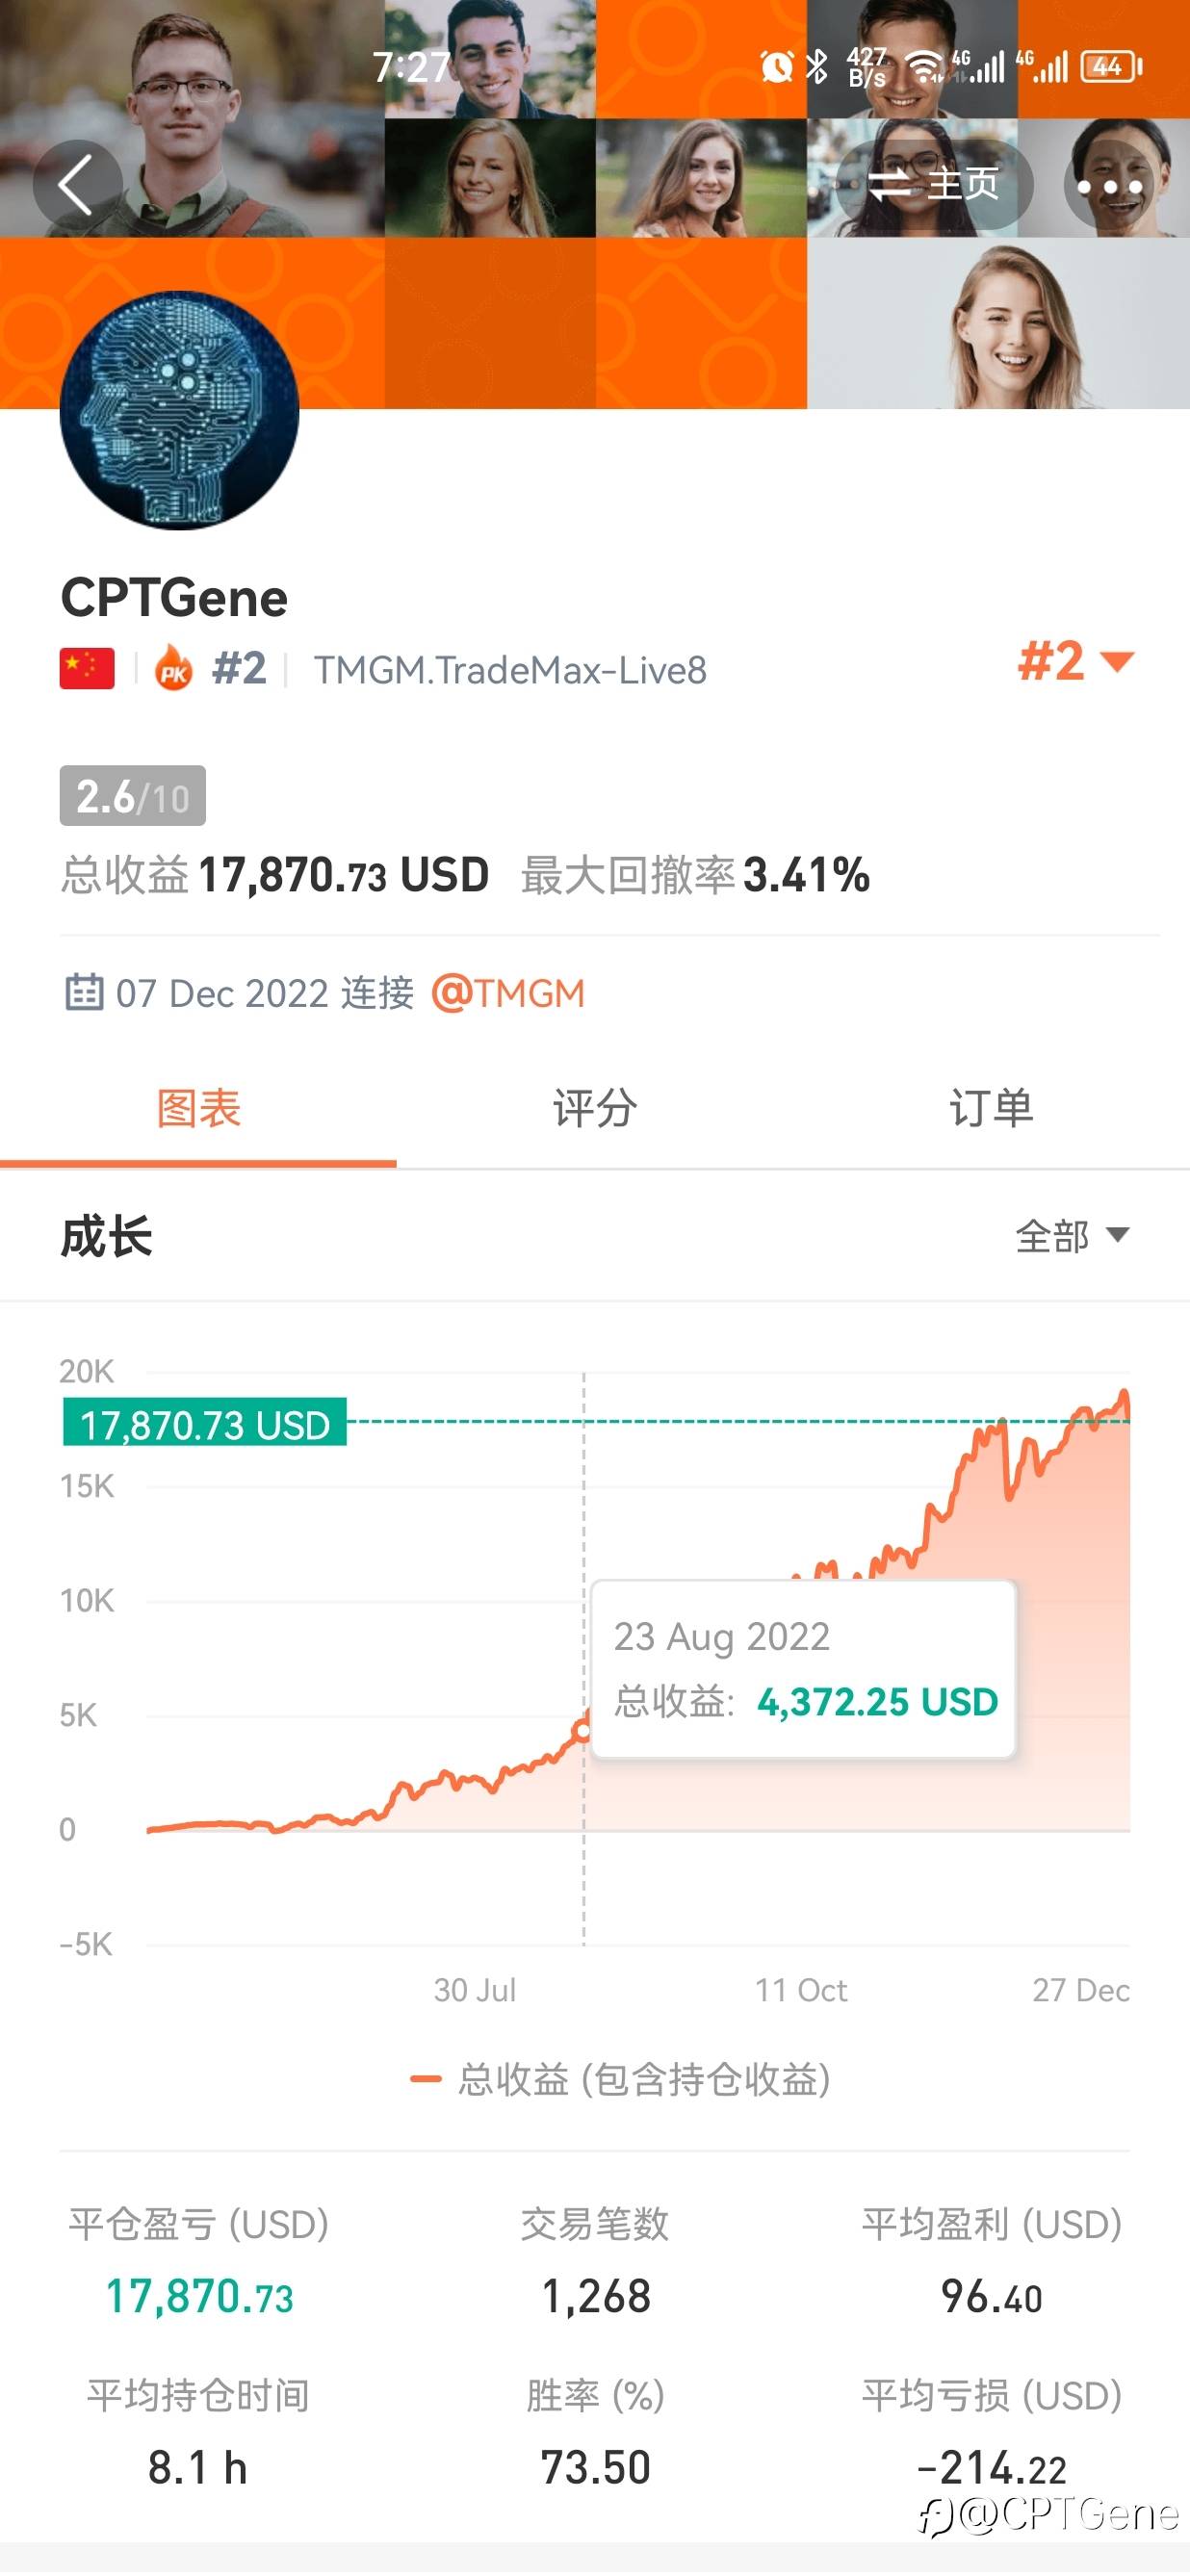Tap the 17,870.73 USD chart value label

point(205,1423)
